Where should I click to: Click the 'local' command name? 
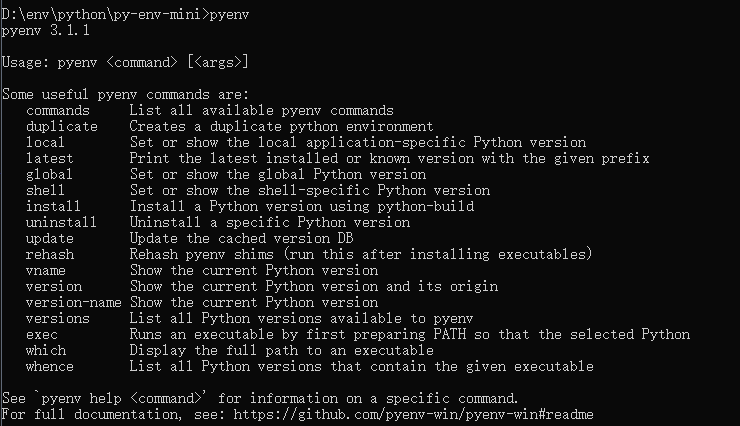(46, 142)
